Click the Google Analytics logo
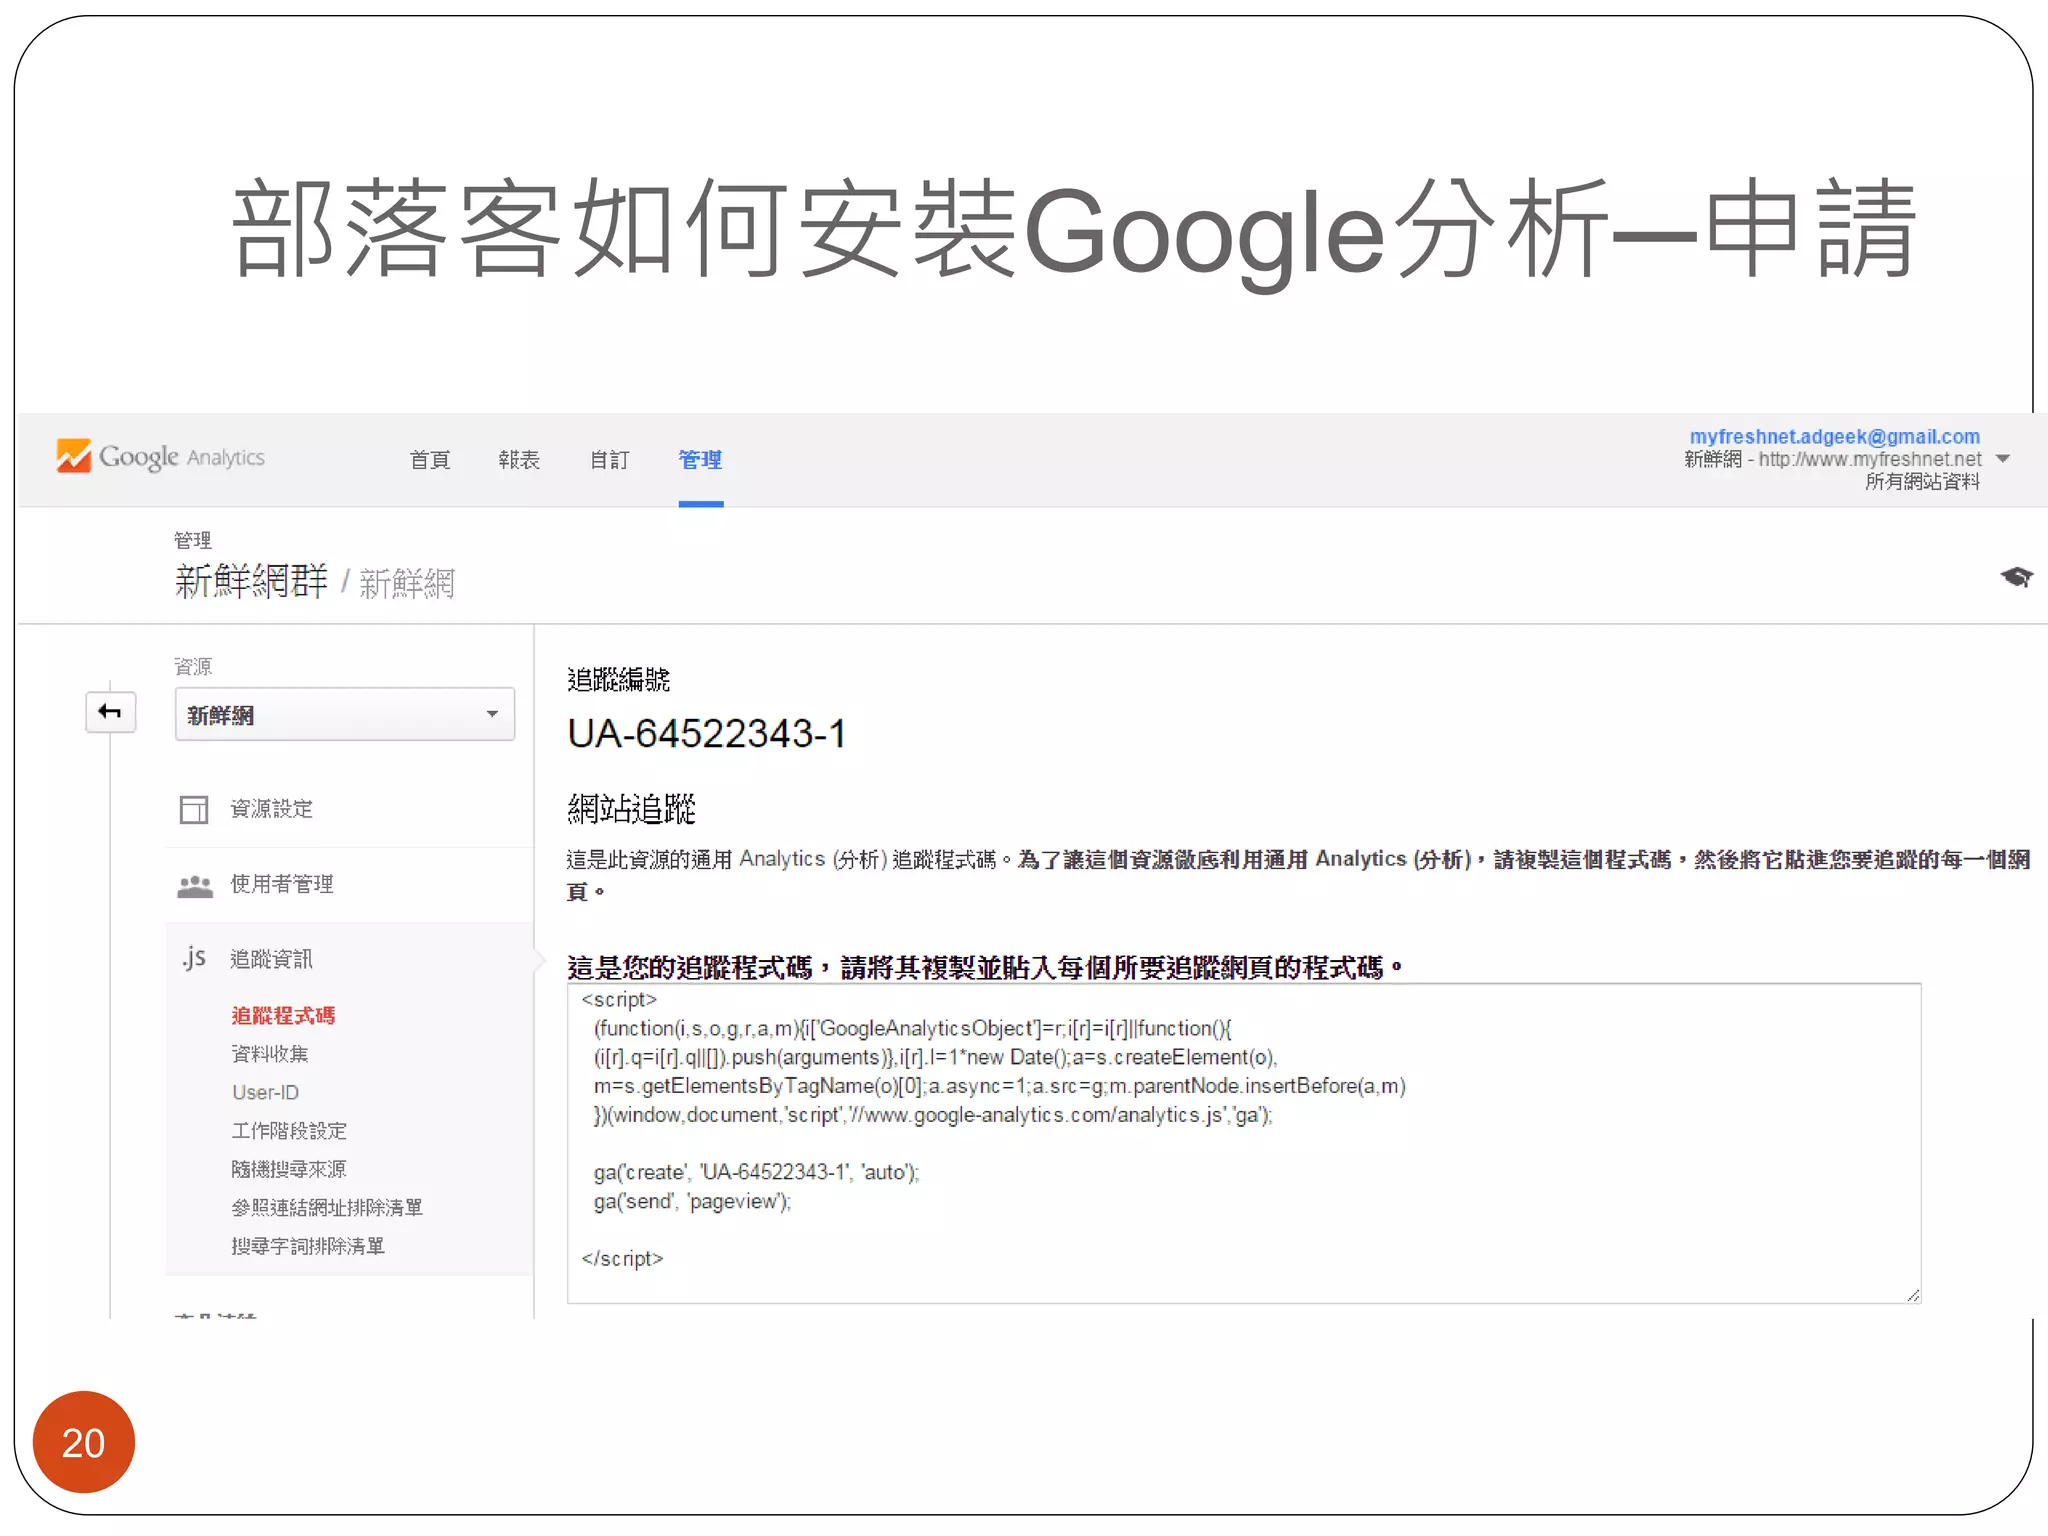Screen dimensions: 2048x1536 161,457
